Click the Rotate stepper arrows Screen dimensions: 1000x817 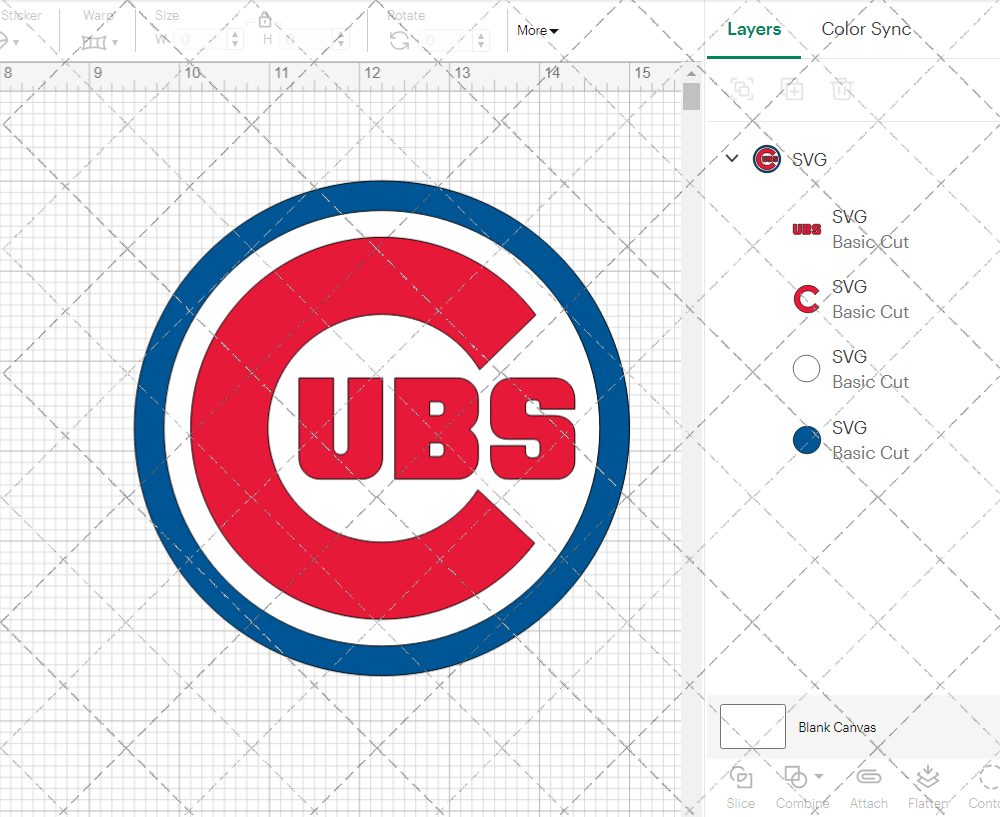click(x=481, y=40)
